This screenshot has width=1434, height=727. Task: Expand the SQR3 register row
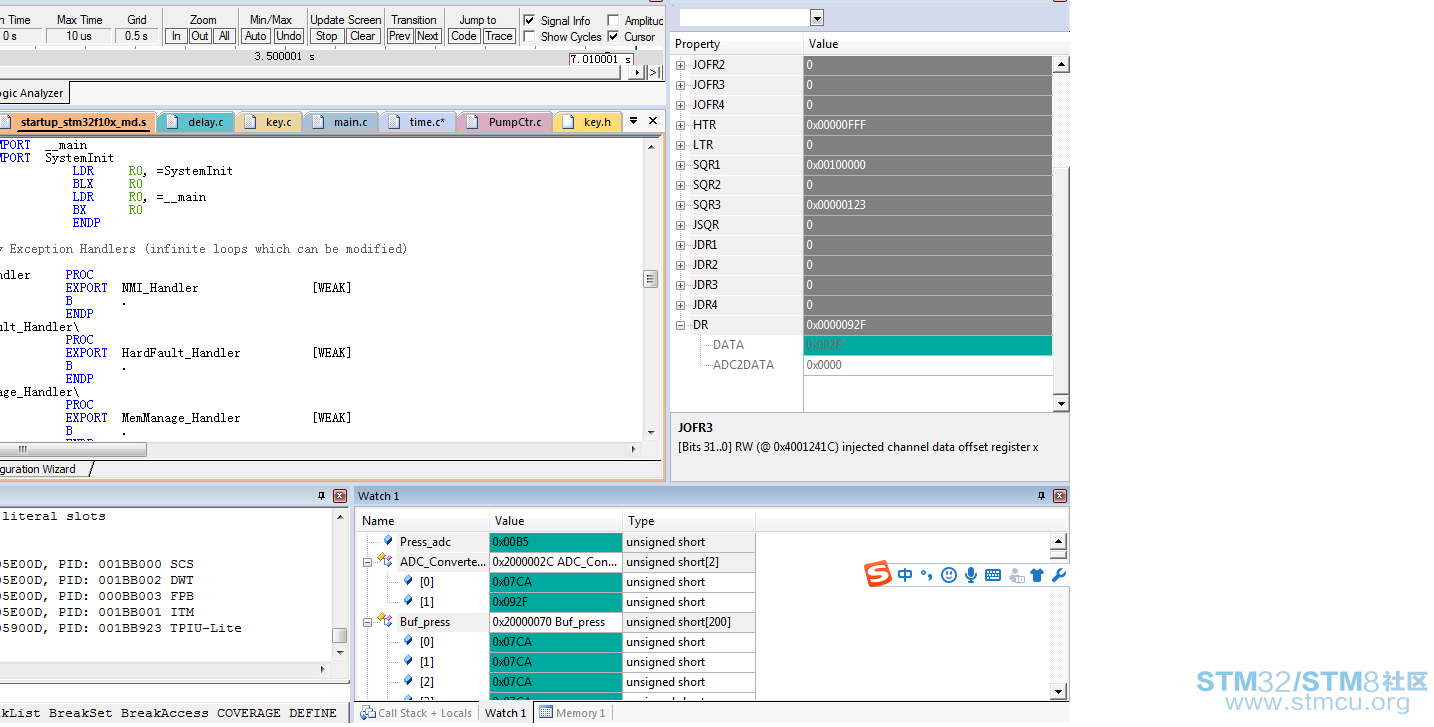point(681,205)
